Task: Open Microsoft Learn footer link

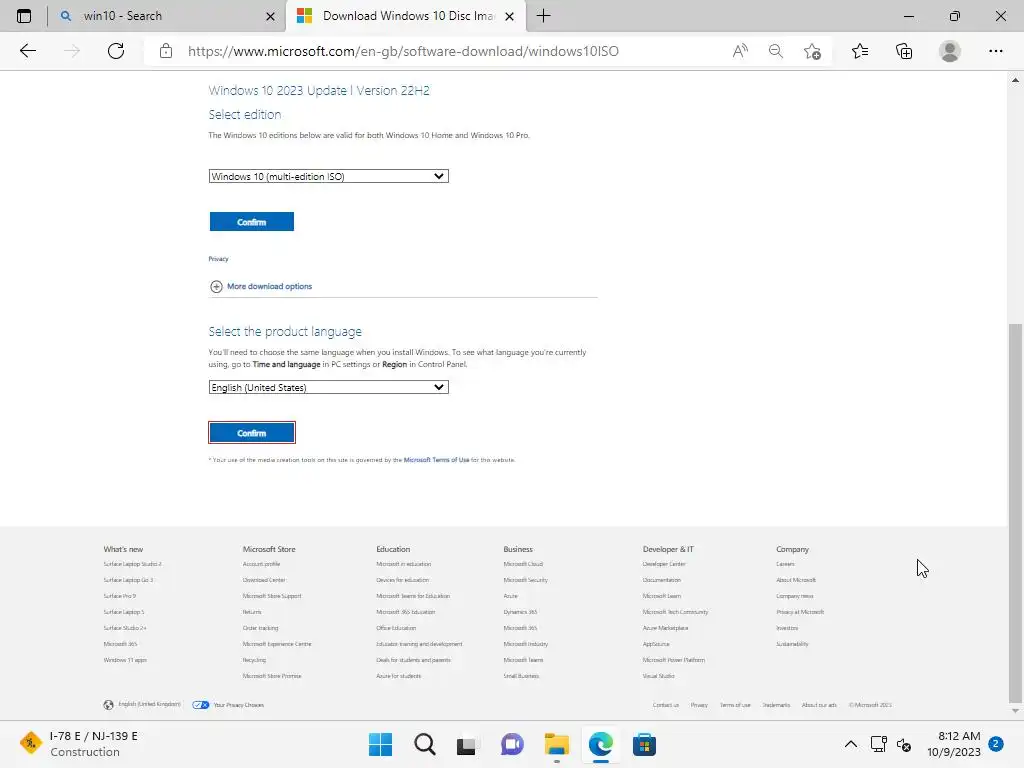Action: [x=662, y=596]
